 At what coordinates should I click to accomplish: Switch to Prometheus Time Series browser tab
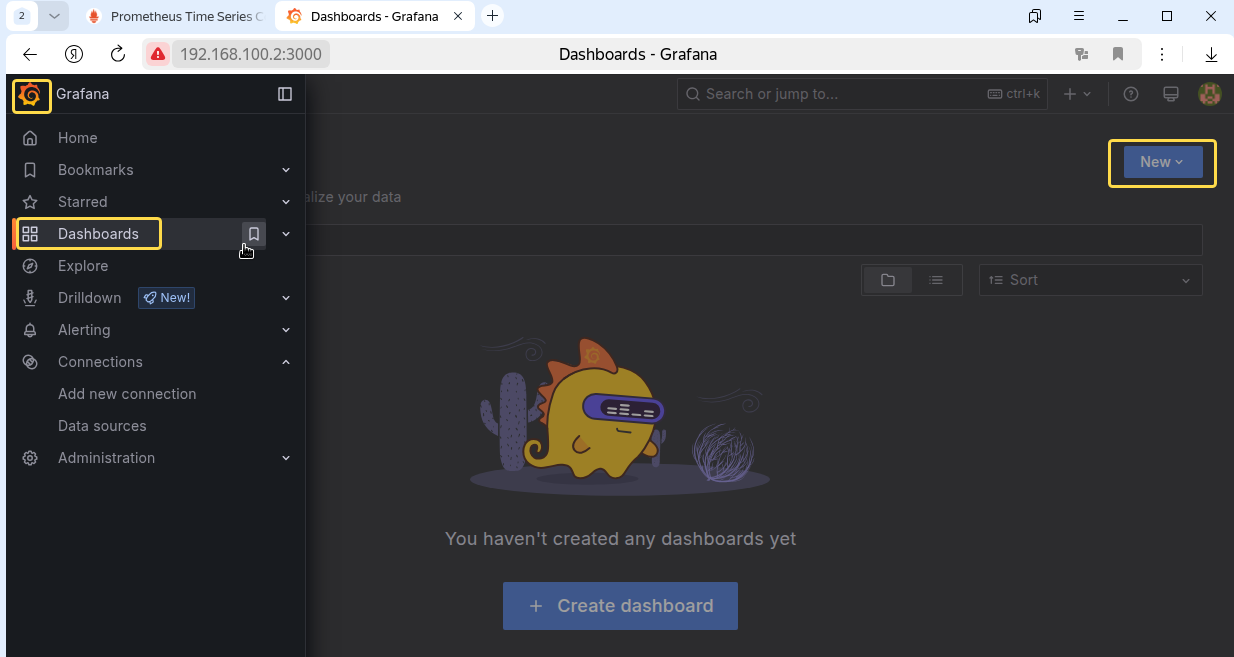click(174, 16)
